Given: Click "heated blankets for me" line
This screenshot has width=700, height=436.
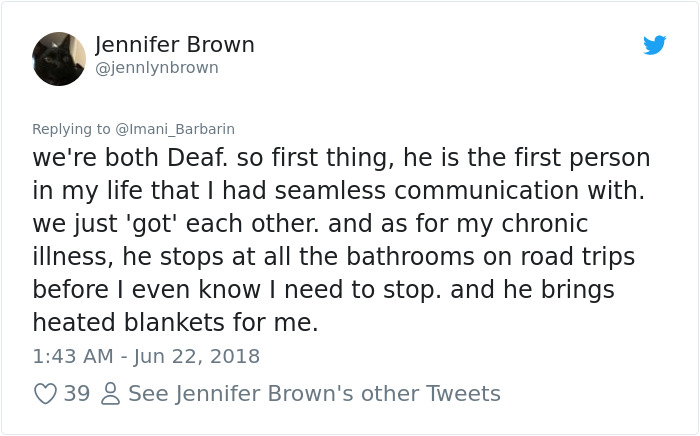Looking at the screenshot, I should click(175, 323).
